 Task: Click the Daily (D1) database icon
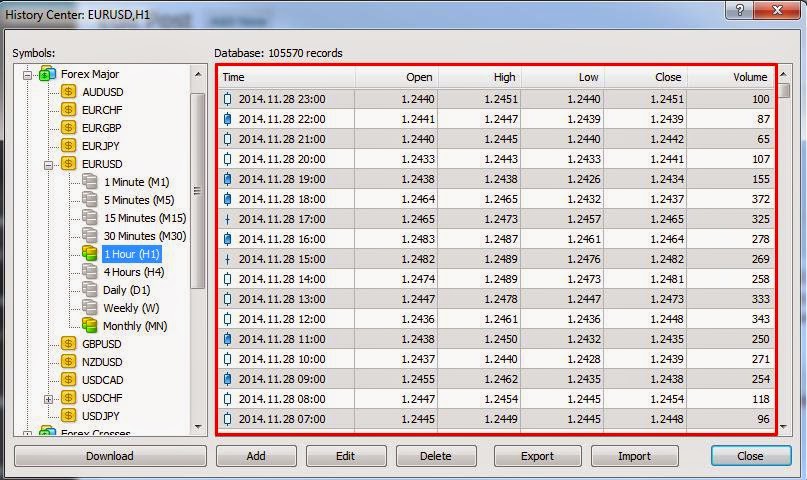pyautogui.click(x=90, y=289)
